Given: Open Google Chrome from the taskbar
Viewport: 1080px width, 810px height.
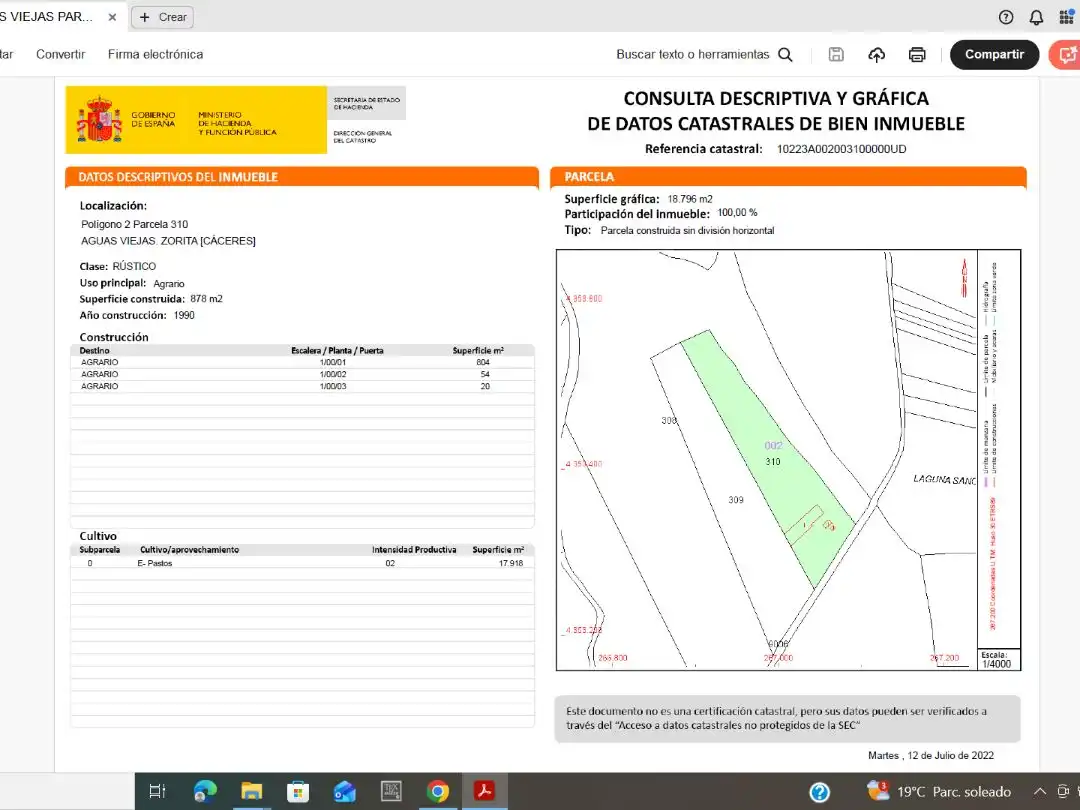Looking at the screenshot, I should click(437, 791).
